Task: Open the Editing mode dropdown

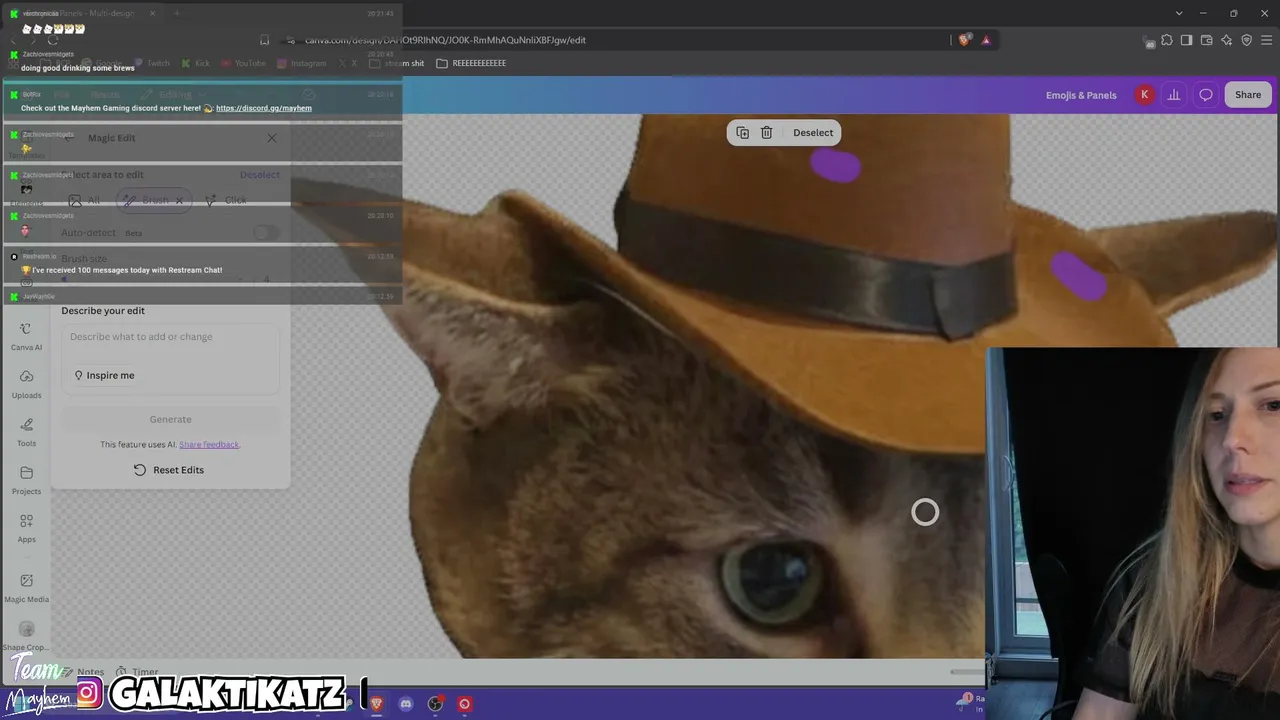Action: (175, 95)
